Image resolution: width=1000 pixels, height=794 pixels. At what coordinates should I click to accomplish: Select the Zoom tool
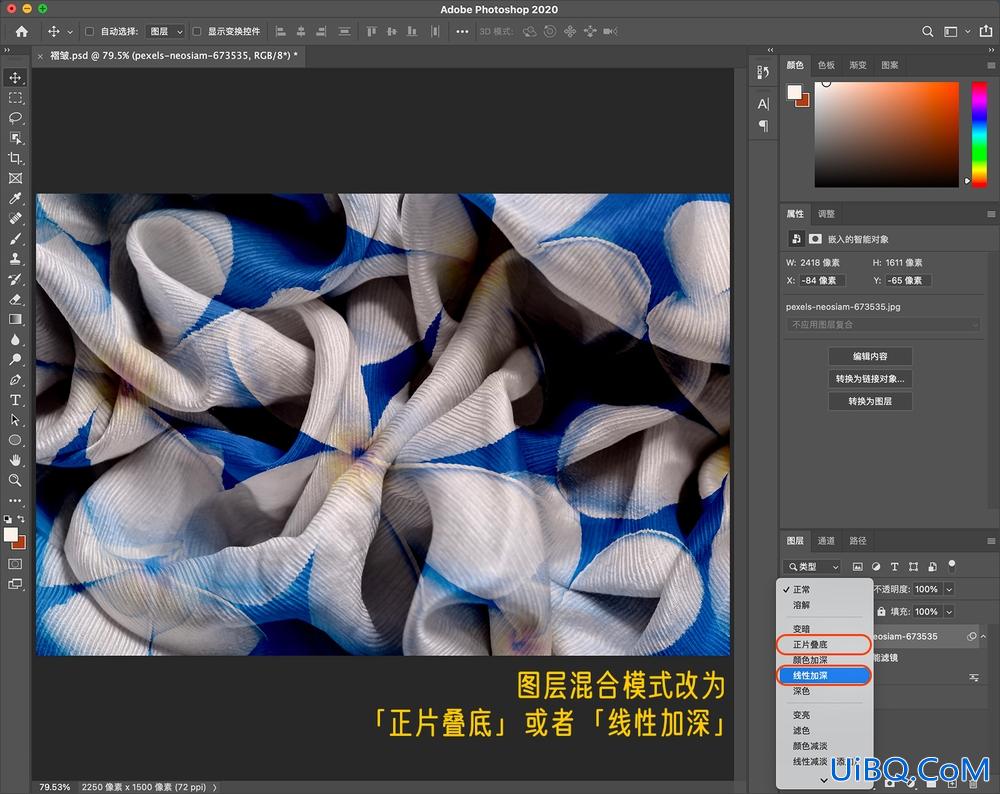(x=15, y=480)
